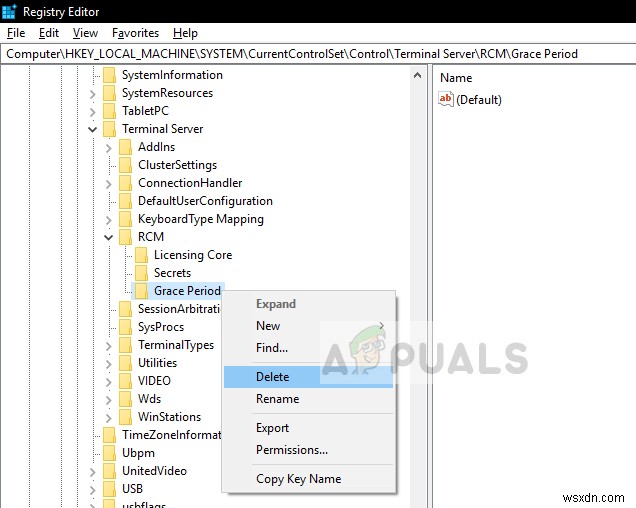The image size is (636, 508).
Task: Click the ab string icon beside (Default)
Action: [446, 99]
